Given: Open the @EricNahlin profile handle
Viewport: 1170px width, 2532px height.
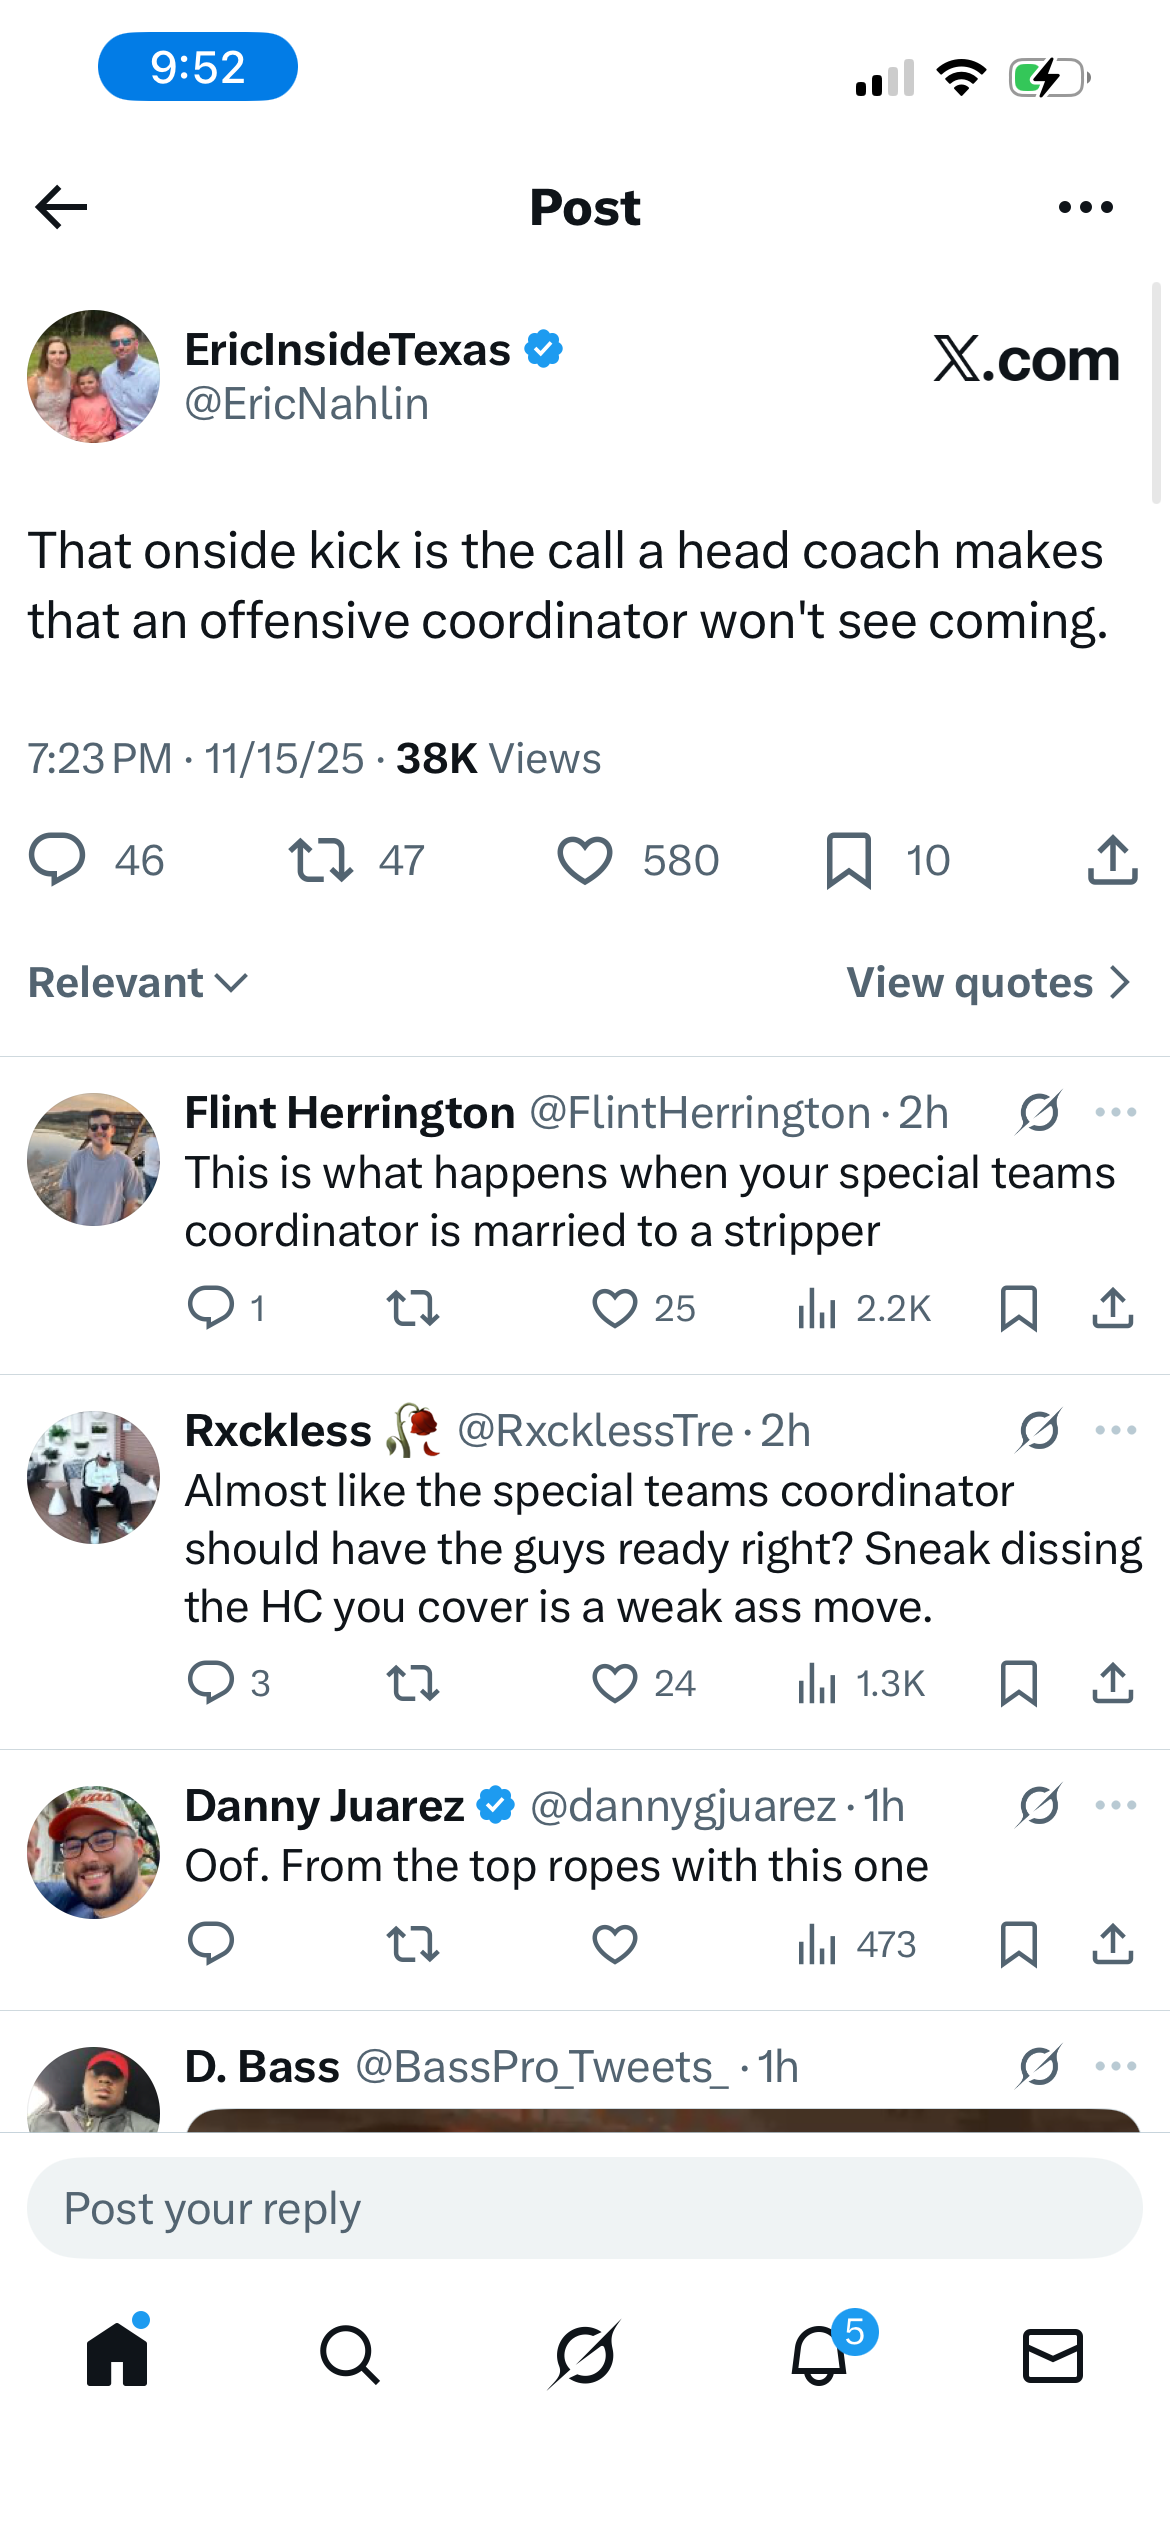Looking at the screenshot, I should pos(307,404).
